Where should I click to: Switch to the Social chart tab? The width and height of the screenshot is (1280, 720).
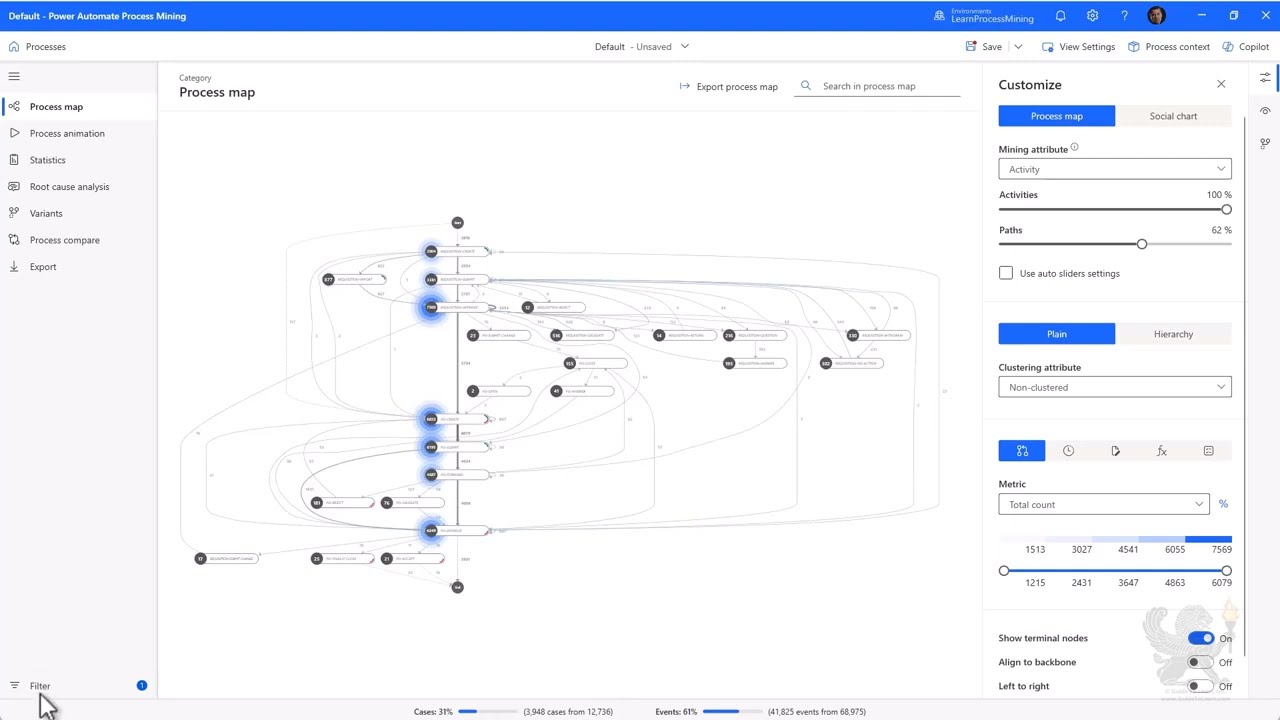[1173, 116]
